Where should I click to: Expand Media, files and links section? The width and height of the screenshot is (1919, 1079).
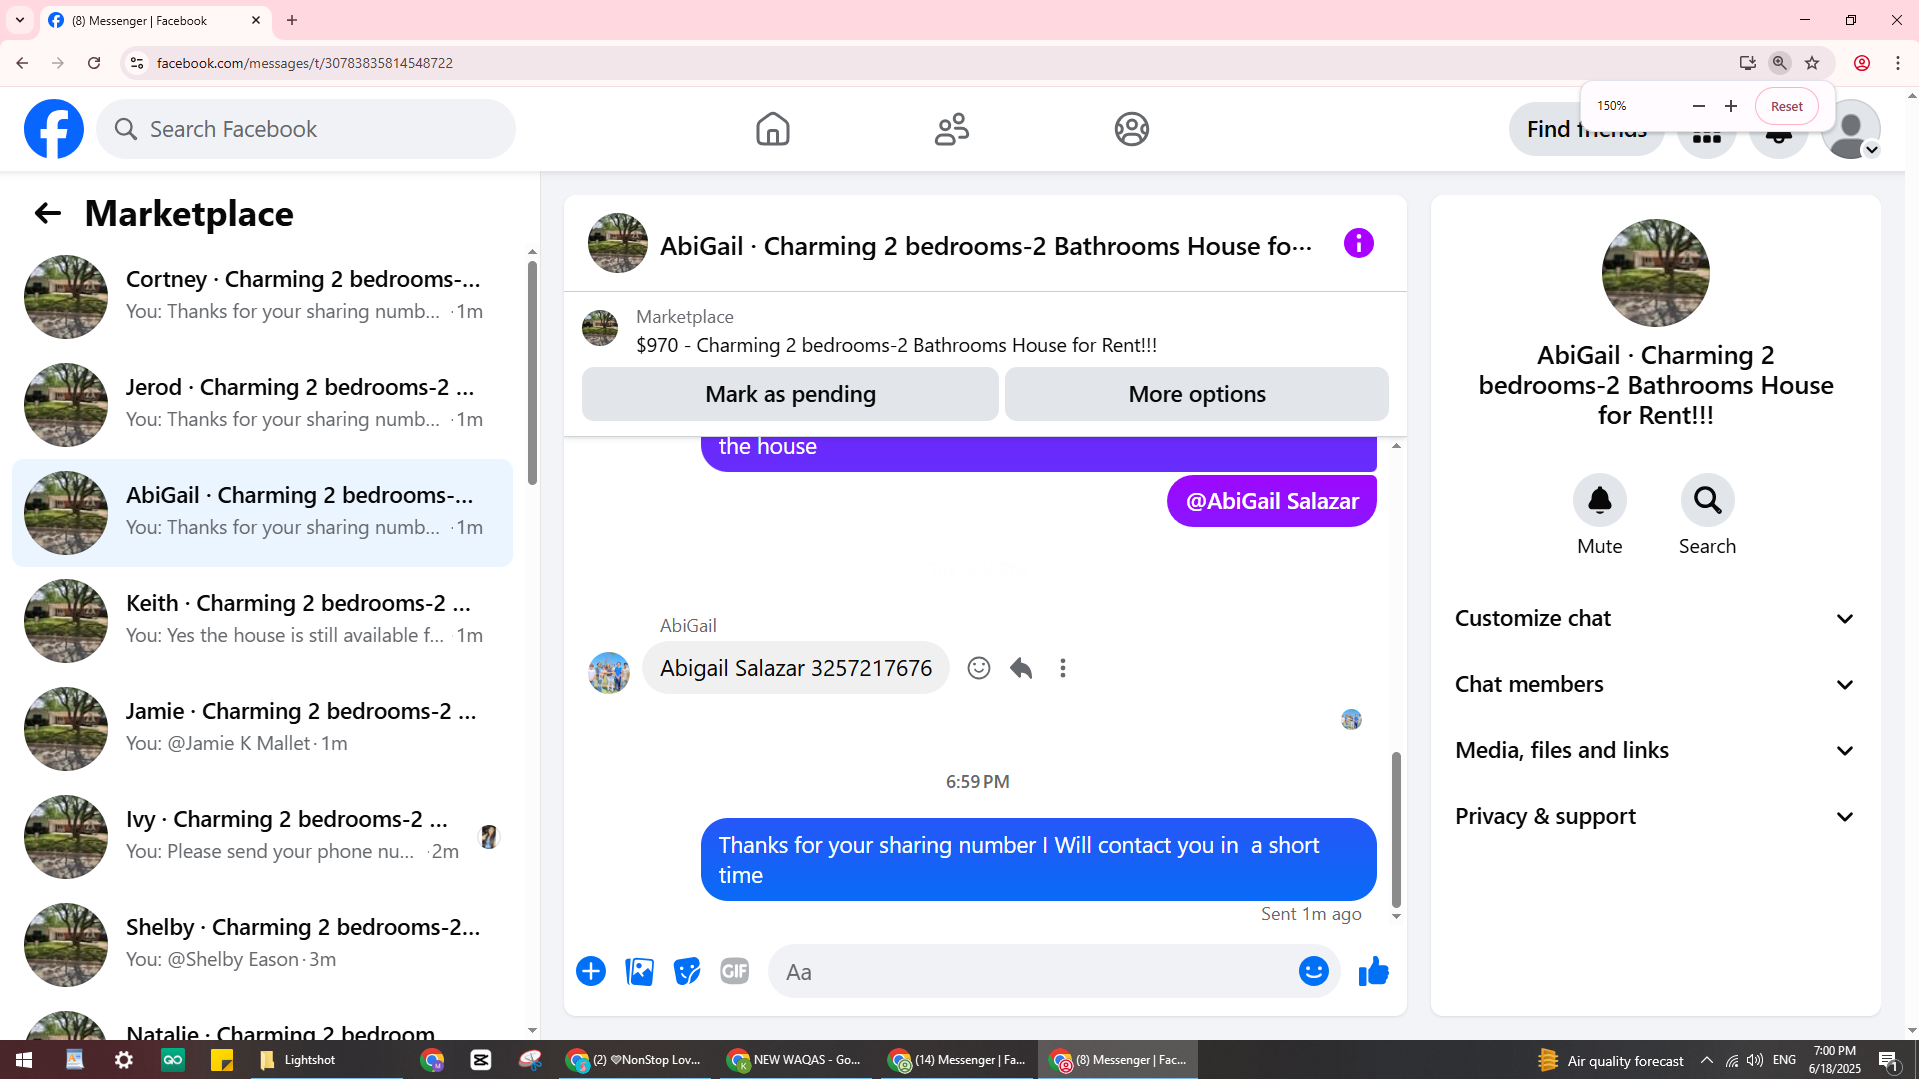1656,751
